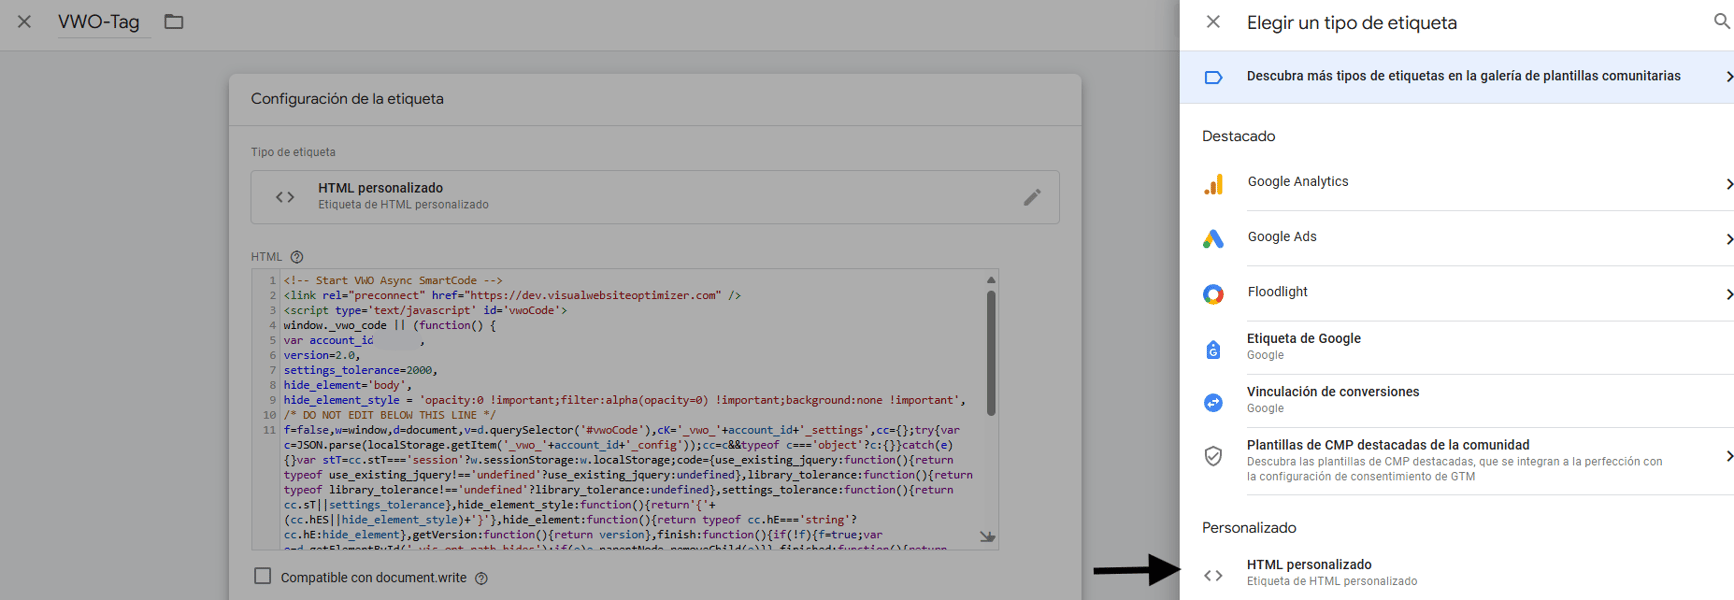Expand Google Ads row chevron
This screenshot has width=1734, height=600.
point(1728,239)
